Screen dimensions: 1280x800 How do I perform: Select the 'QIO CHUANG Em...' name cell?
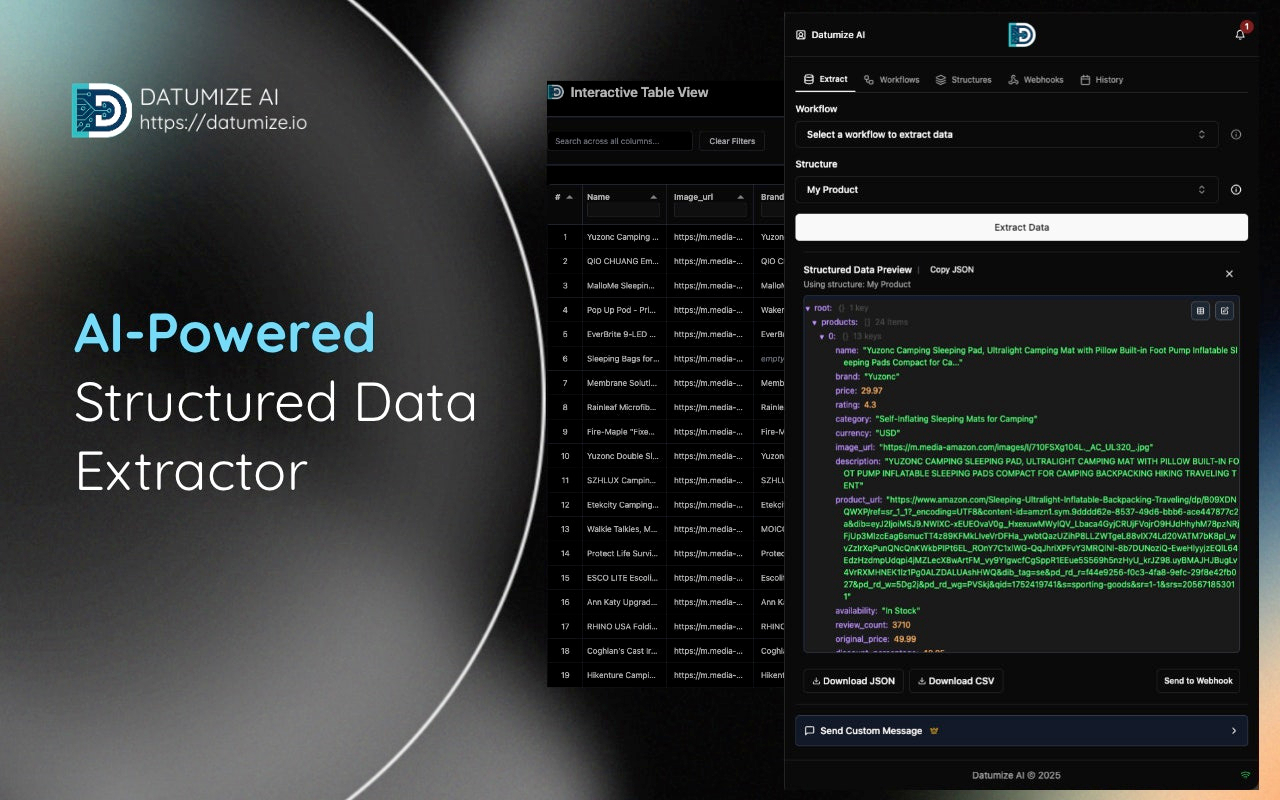click(623, 261)
